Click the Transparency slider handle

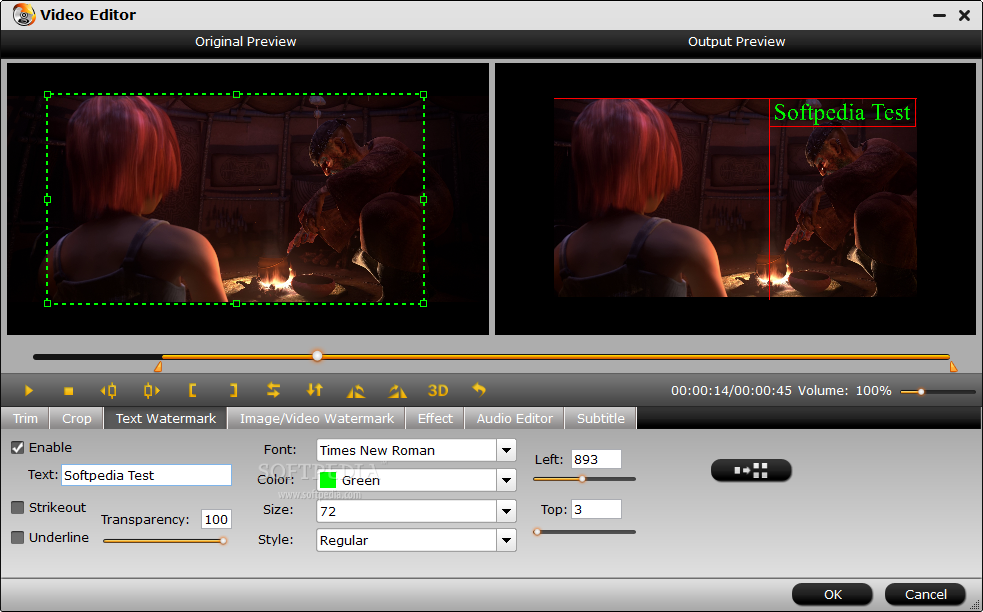click(223, 541)
